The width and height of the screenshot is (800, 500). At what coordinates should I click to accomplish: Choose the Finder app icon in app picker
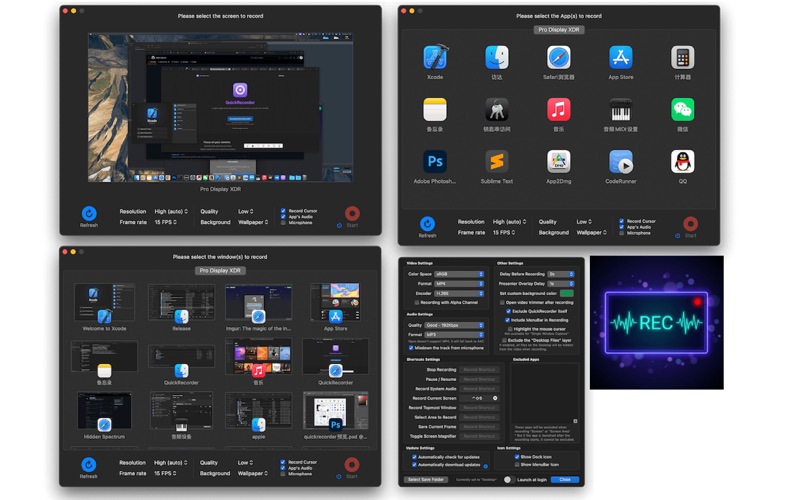496,57
